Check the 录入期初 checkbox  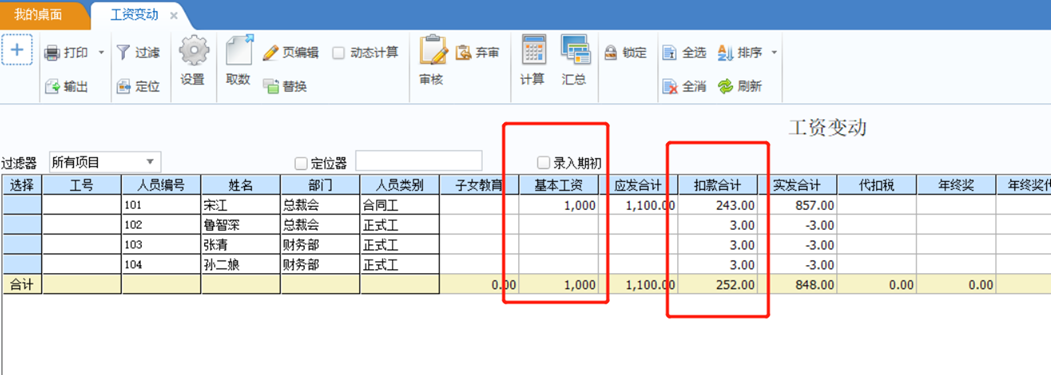[x=544, y=162]
